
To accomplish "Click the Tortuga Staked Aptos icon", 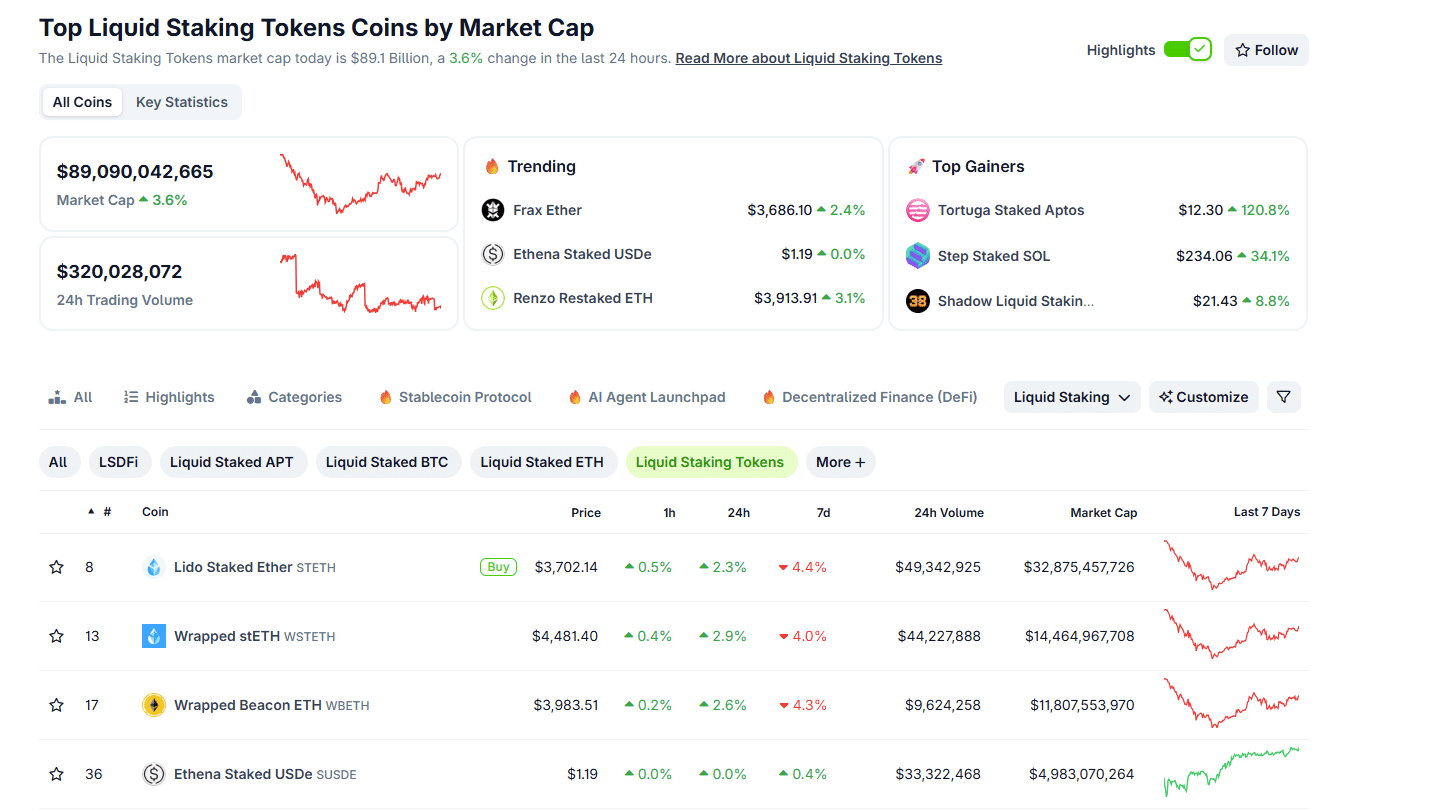I will (x=918, y=210).
